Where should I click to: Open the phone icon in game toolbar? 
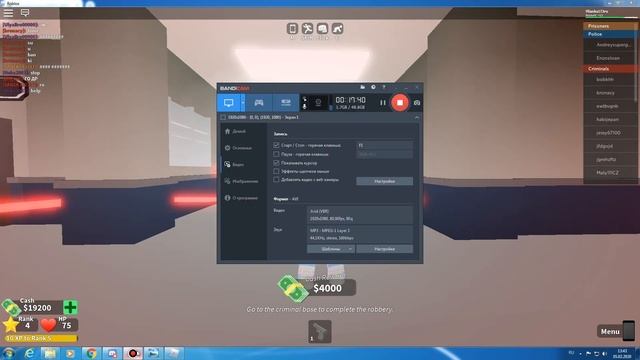[x=292, y=29]
